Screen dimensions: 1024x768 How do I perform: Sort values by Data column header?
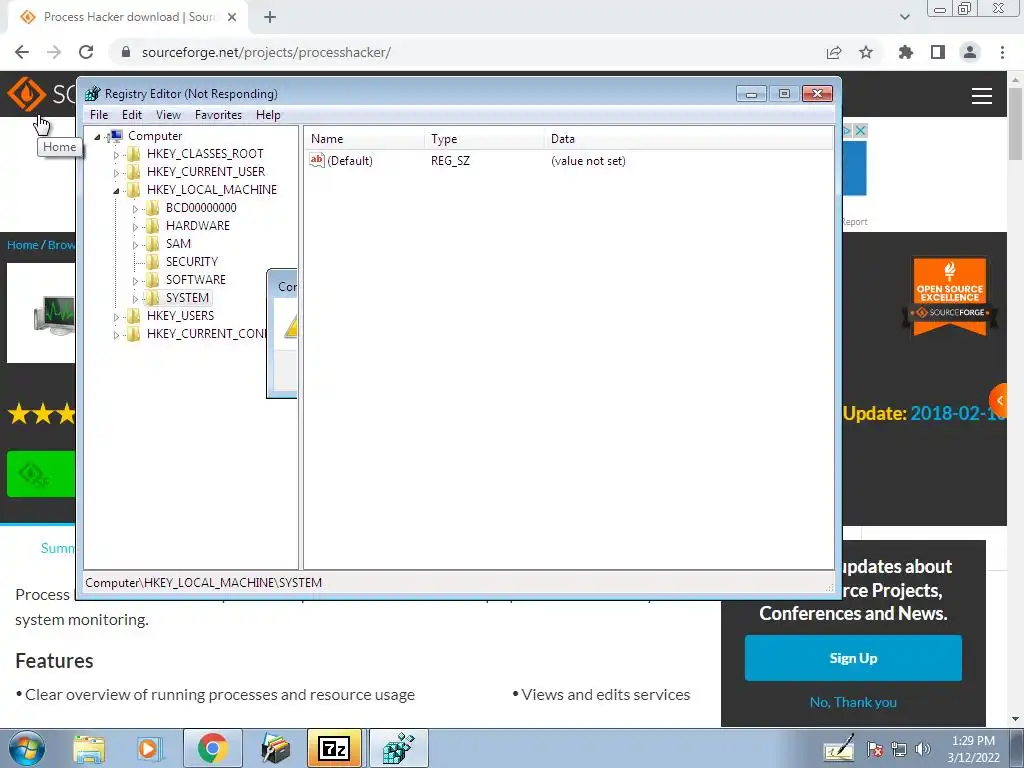click(x=688, y=138)
